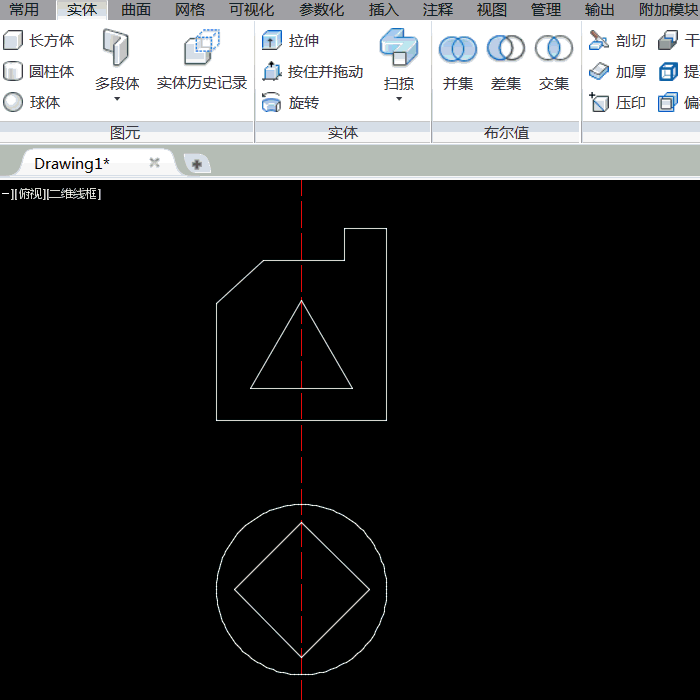Click the 实体历史记录 icon
The height and width of the screenshot is (700, 700).
tap(202, 47)
